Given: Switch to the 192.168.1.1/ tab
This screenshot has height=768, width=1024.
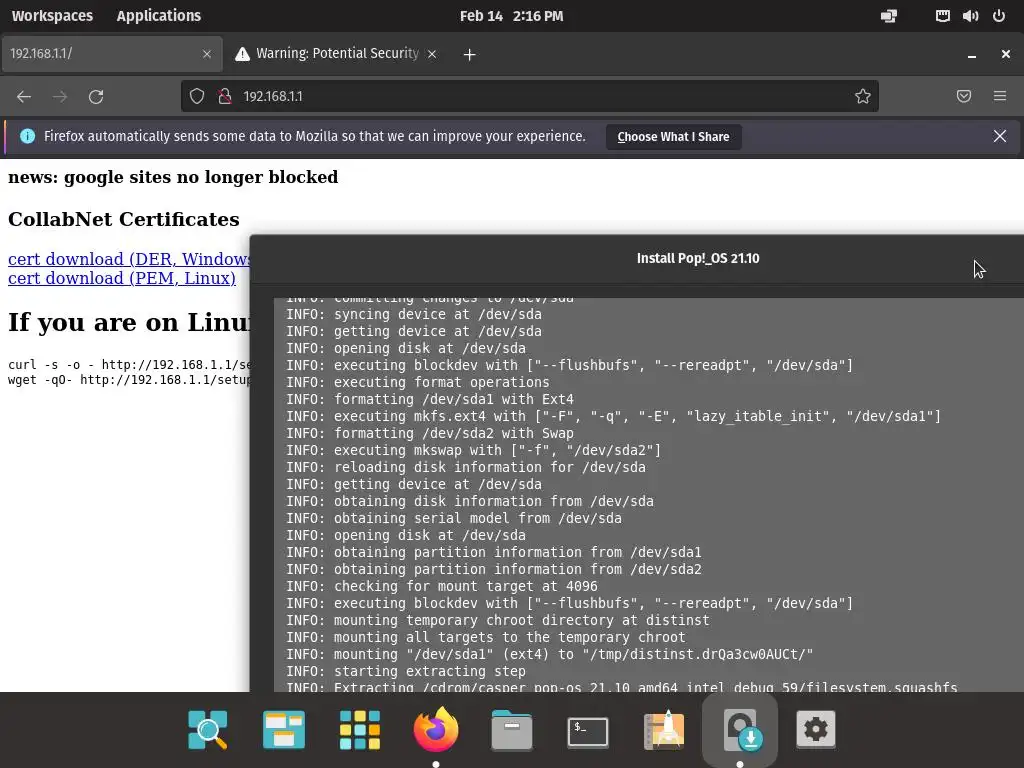Looking at the screenshot, I should click(x=112, y=54).
